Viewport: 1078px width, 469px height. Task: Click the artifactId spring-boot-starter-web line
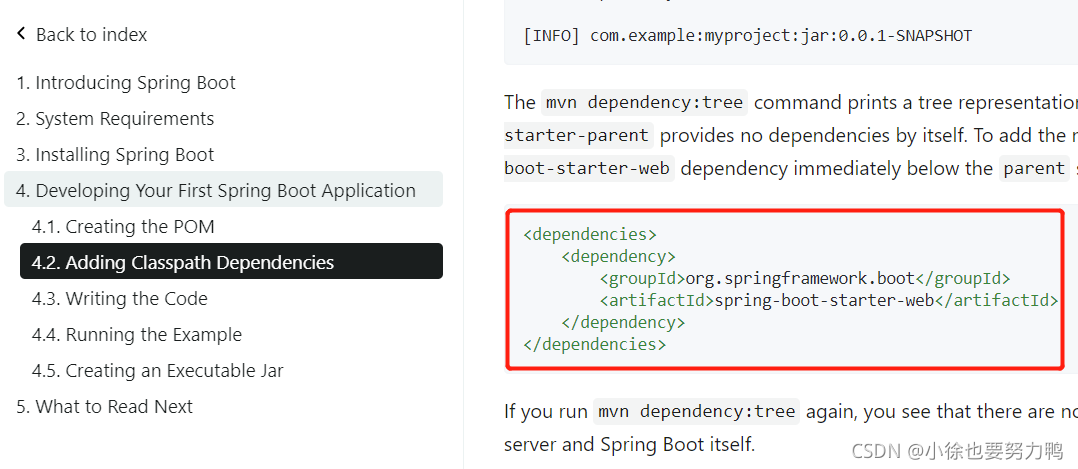pos(828,301)
